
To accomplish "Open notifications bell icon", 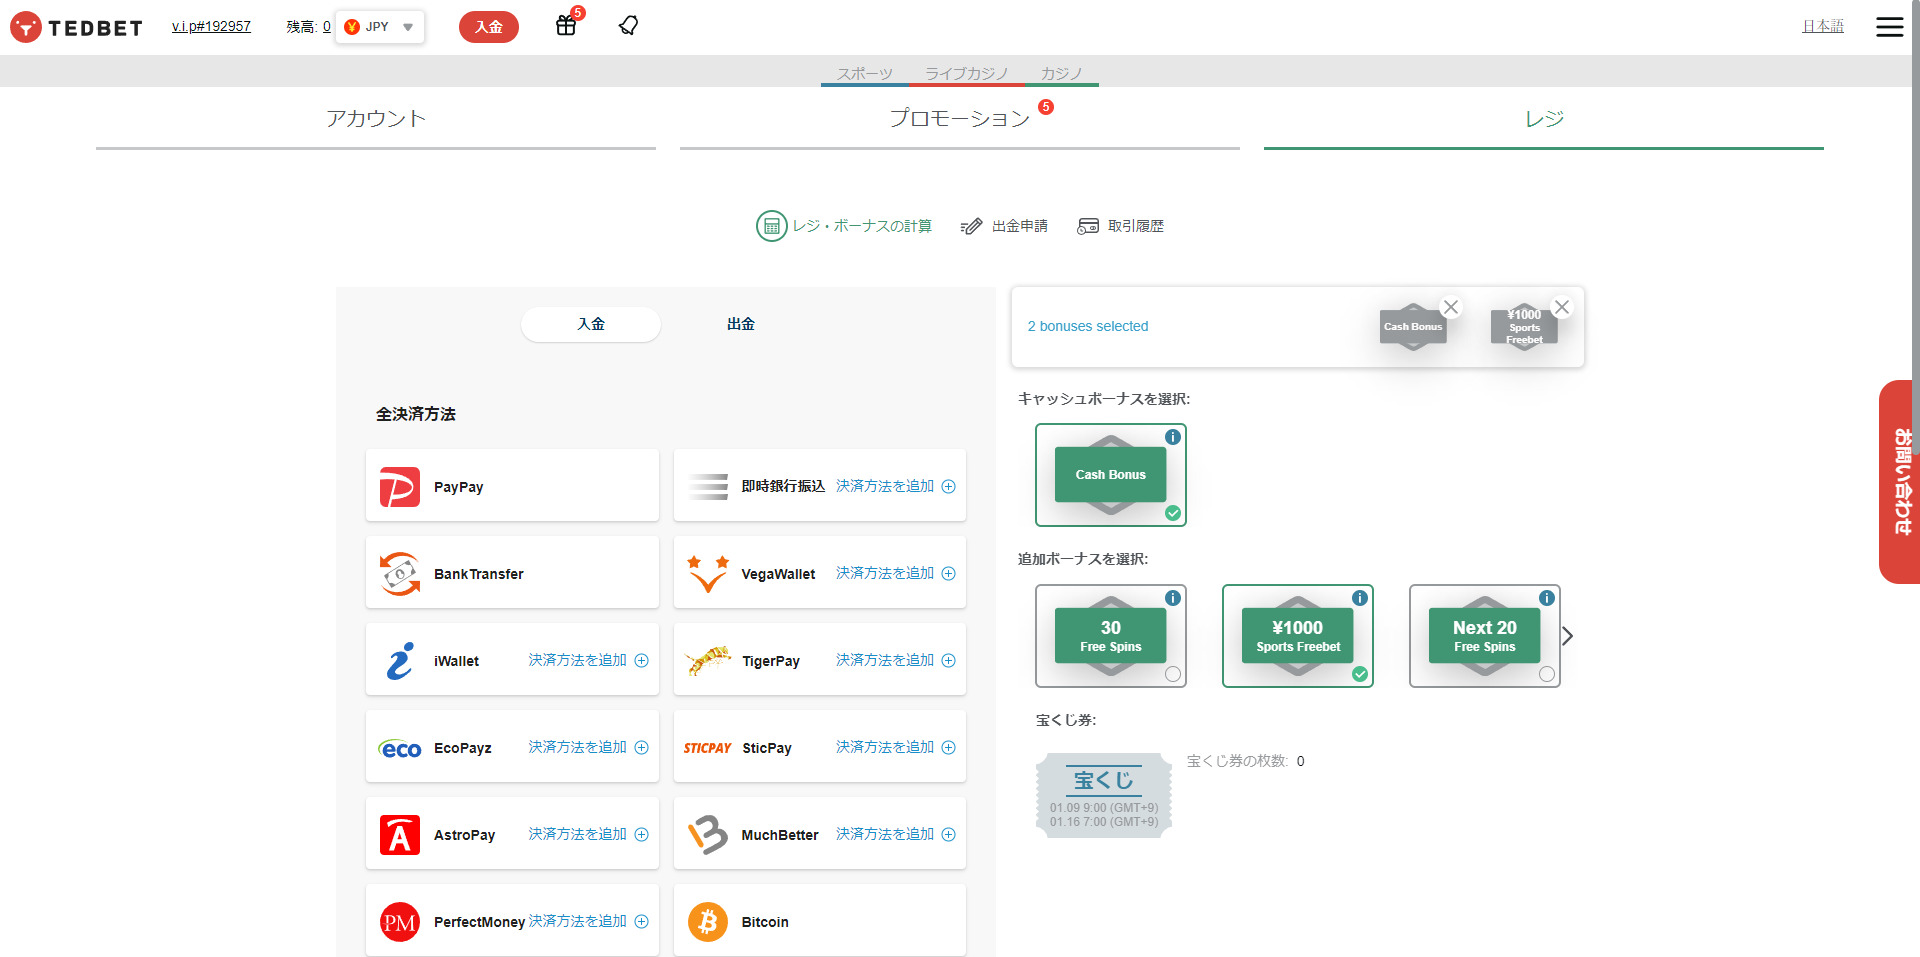I will [628, 25].
